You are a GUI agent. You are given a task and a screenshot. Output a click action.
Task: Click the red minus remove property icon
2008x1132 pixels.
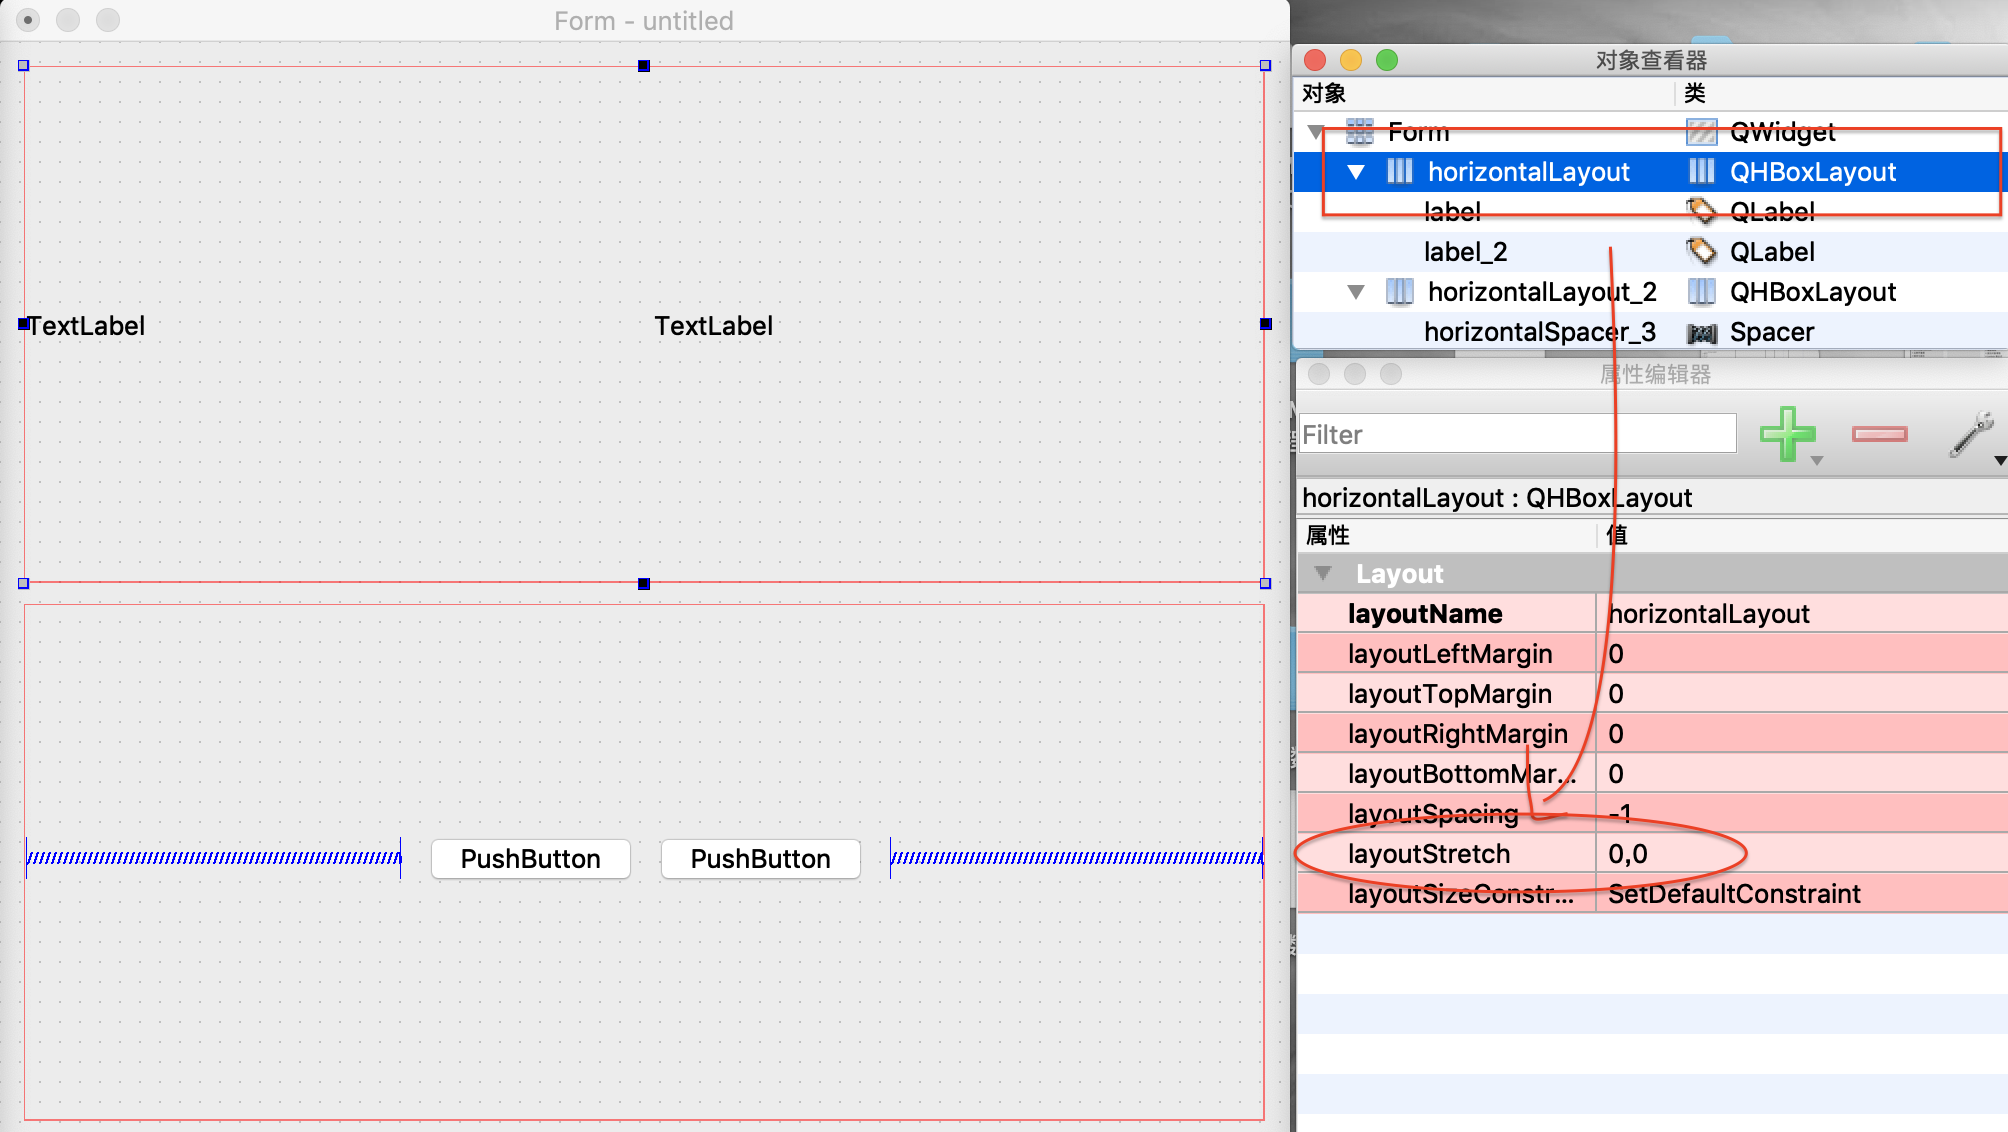pos(1879,433)
